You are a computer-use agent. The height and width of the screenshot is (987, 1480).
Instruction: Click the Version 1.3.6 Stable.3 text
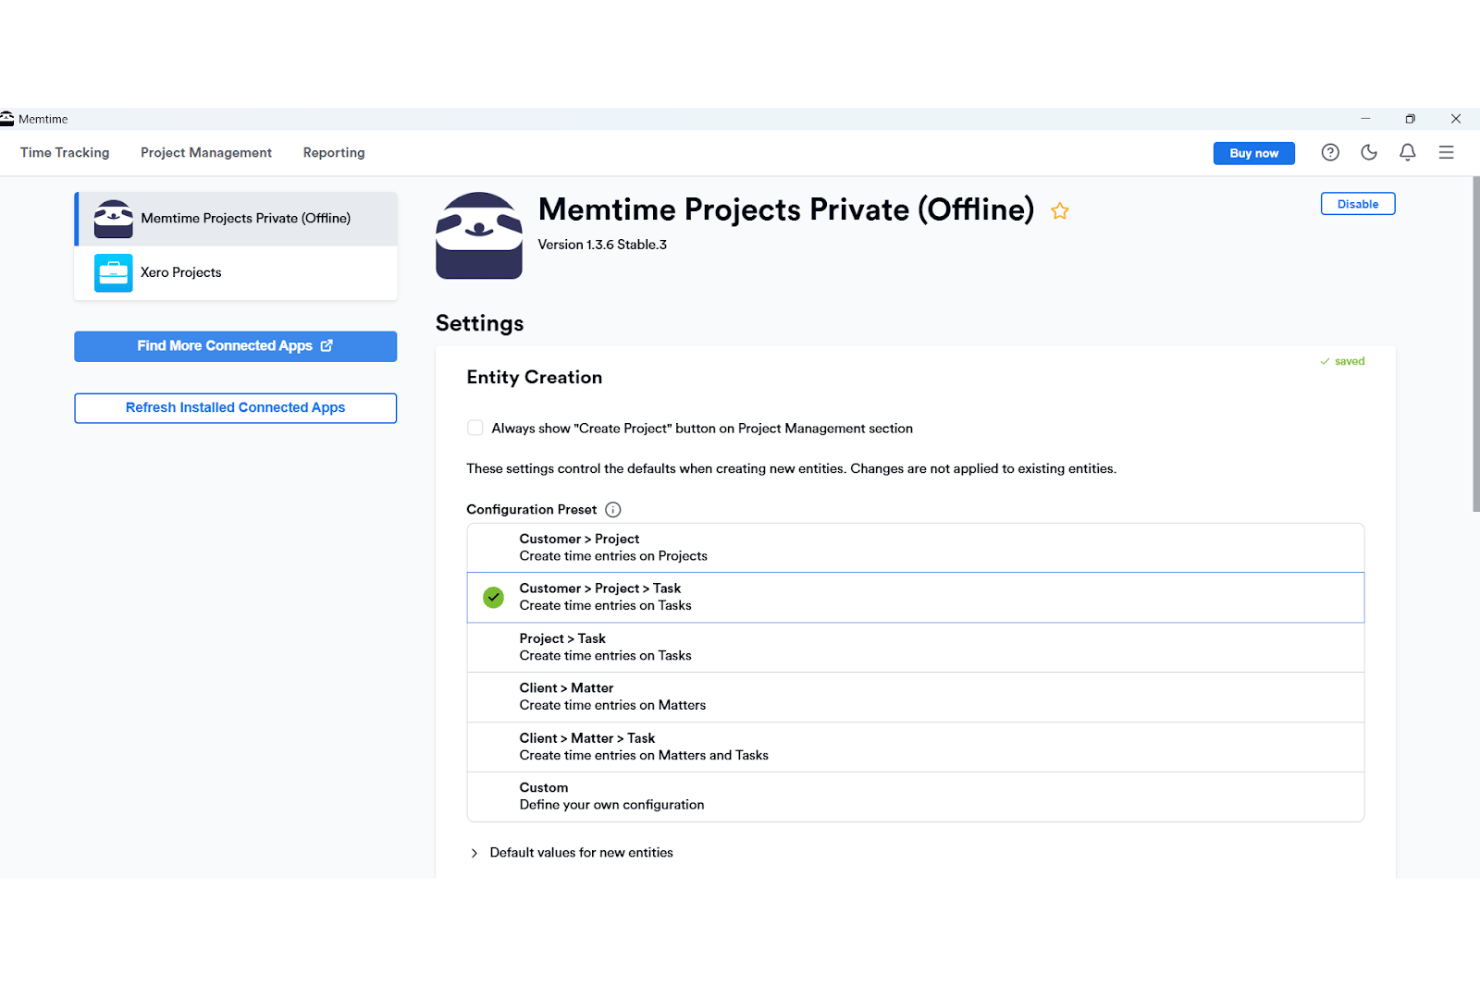tap(602, 244)
